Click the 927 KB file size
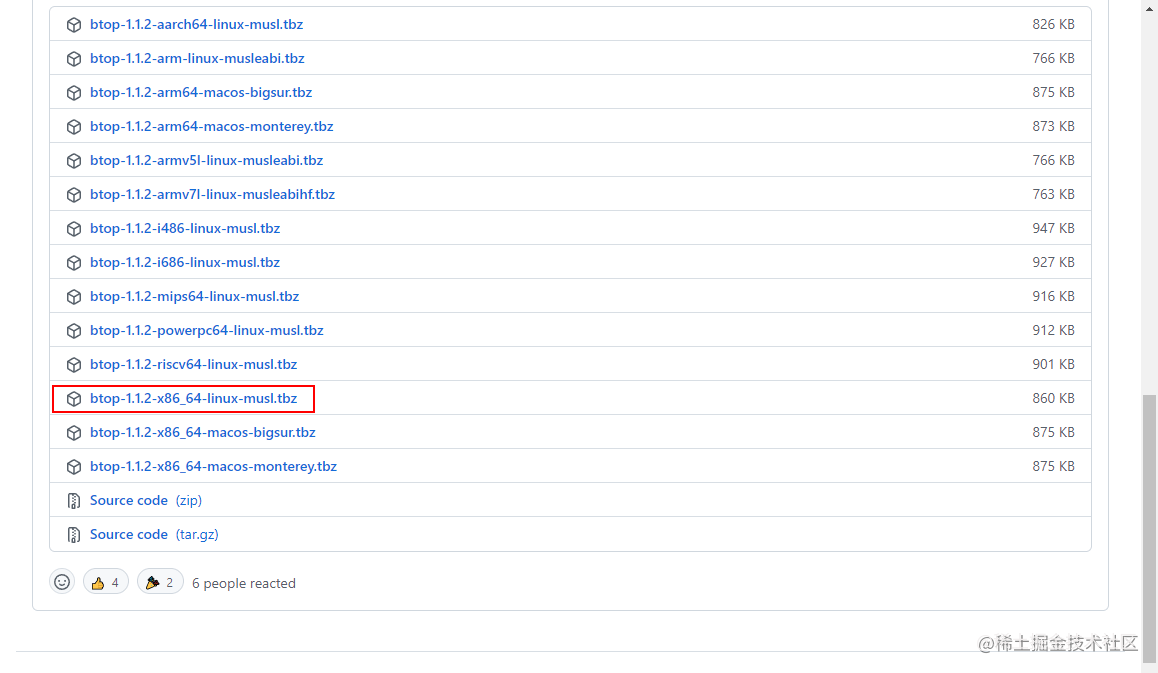The height and width of the screenshot is (673, 1158). point(1053,262)
